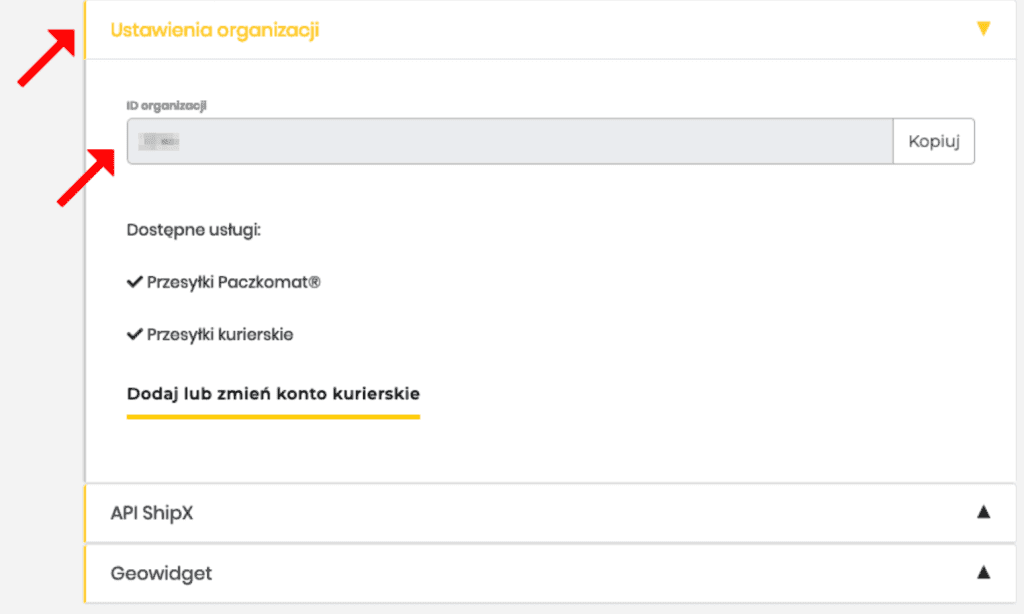This screenshot has width=1024, height=614.
Task: Follow the Dodaj lub zmień konto kurierskie link
Action: (x=273, y=393)
